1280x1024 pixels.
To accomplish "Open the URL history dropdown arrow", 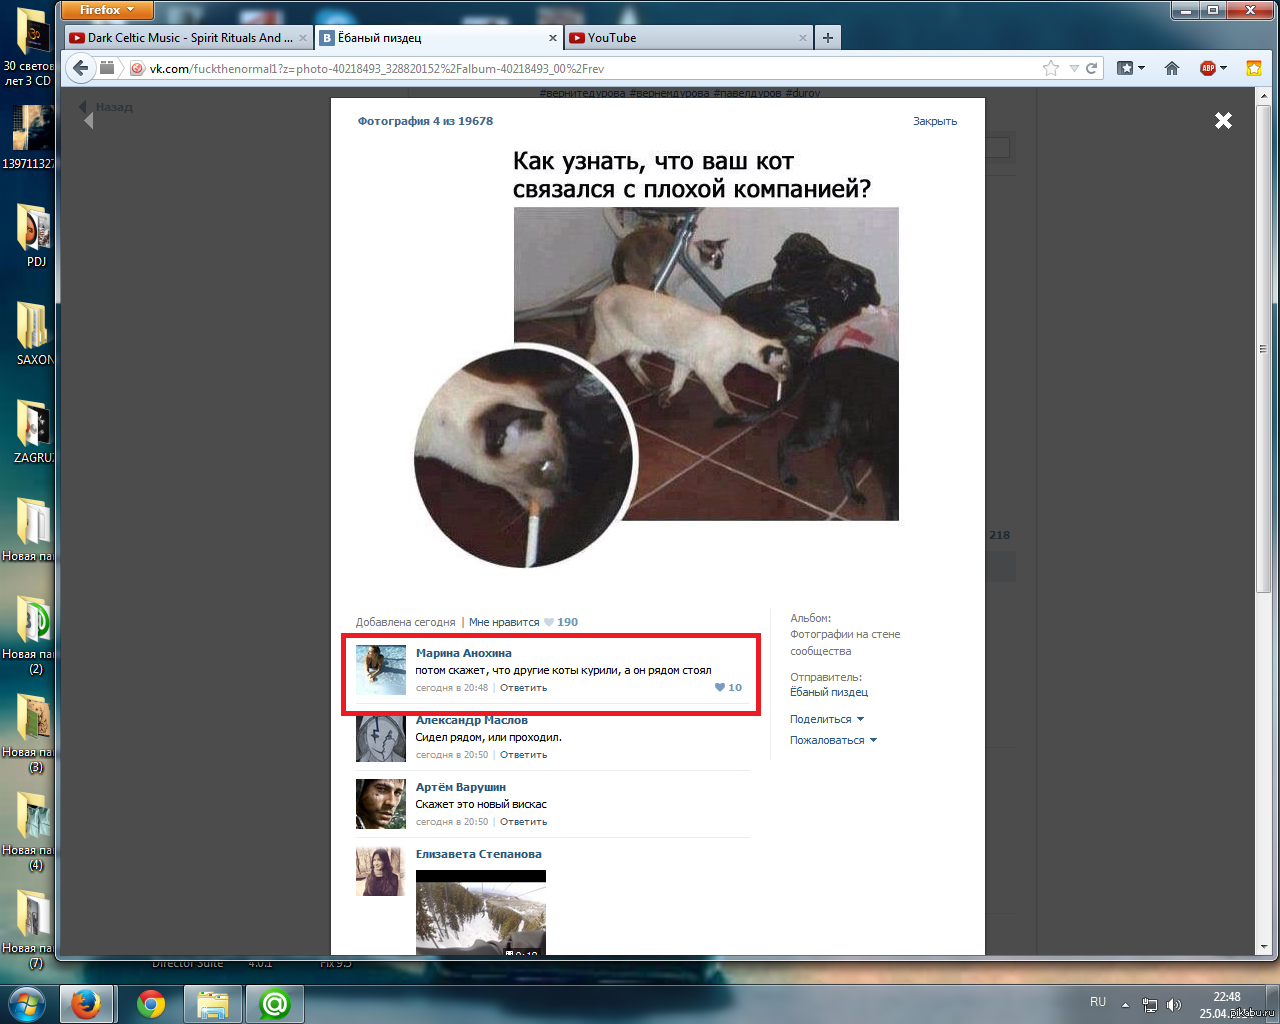I will tap(1074, 68).
